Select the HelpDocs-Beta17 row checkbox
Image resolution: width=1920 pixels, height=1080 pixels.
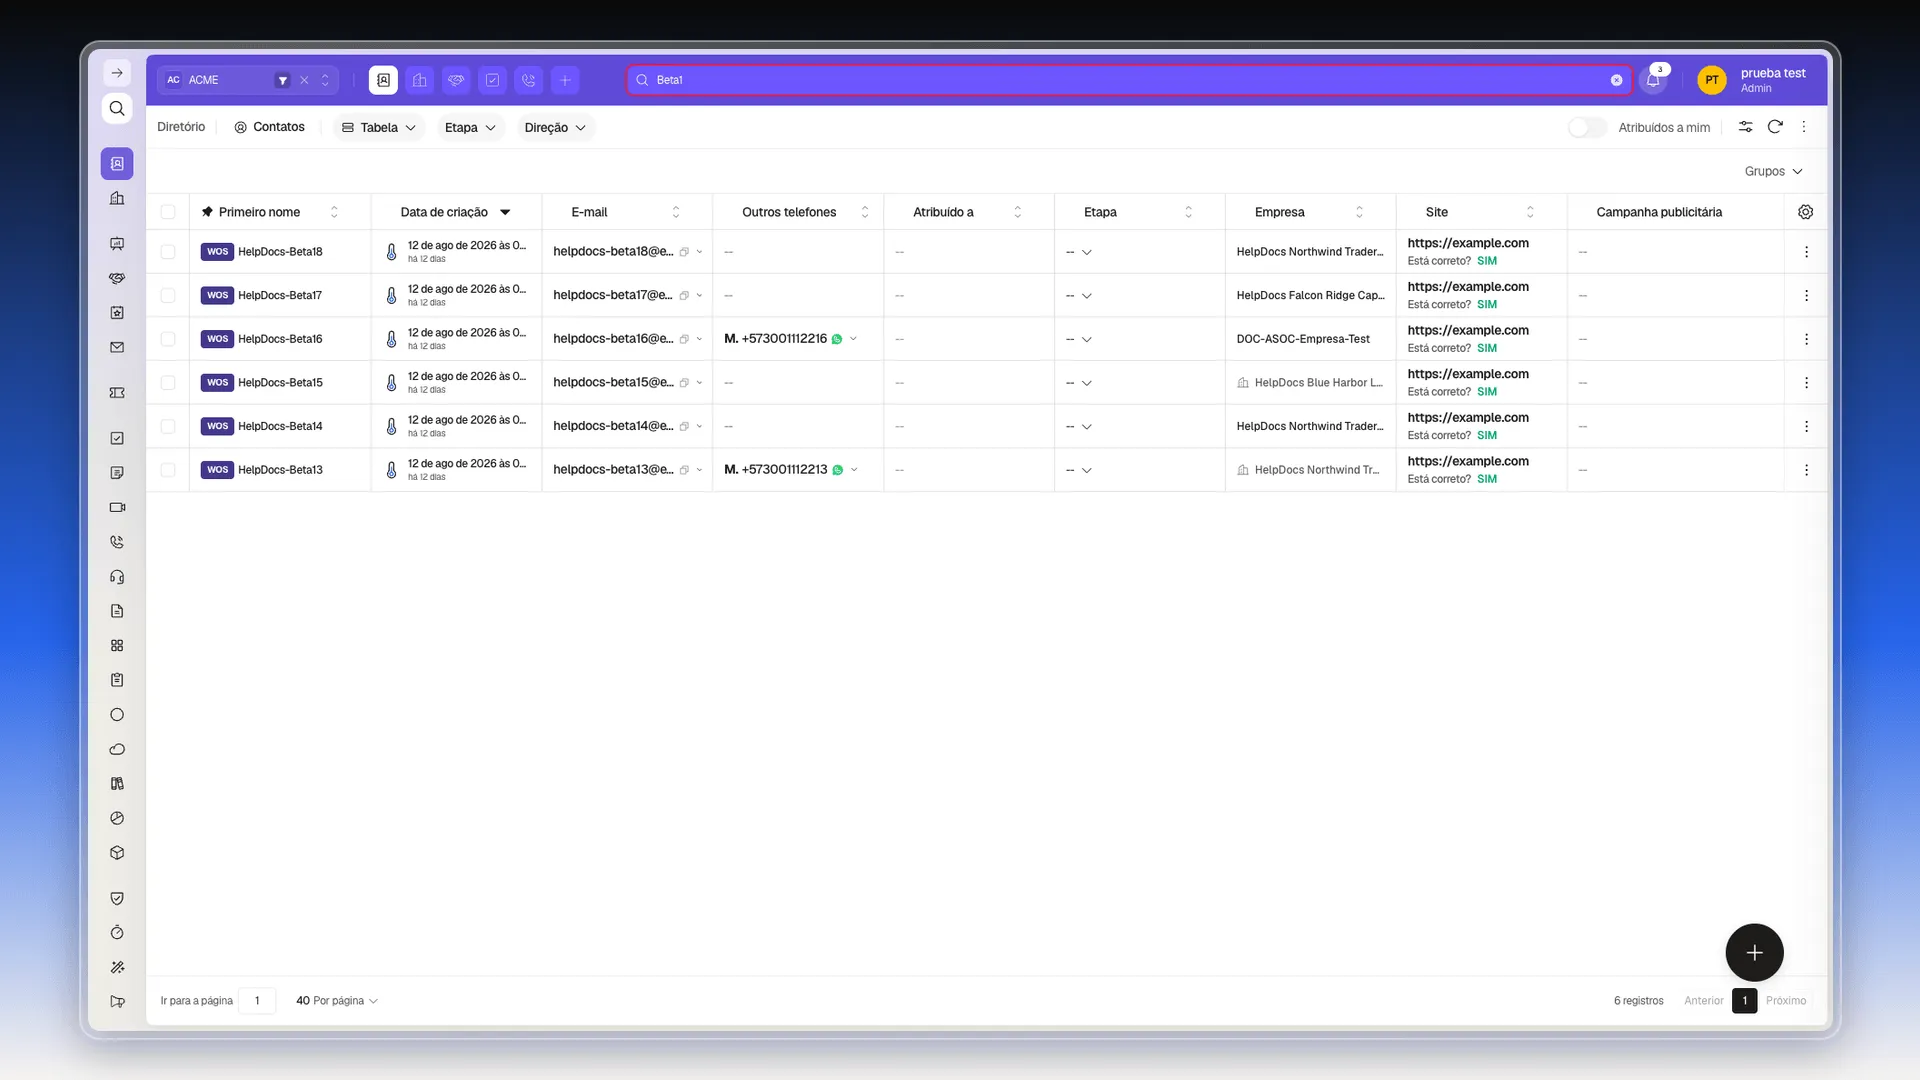pos(168,295)
